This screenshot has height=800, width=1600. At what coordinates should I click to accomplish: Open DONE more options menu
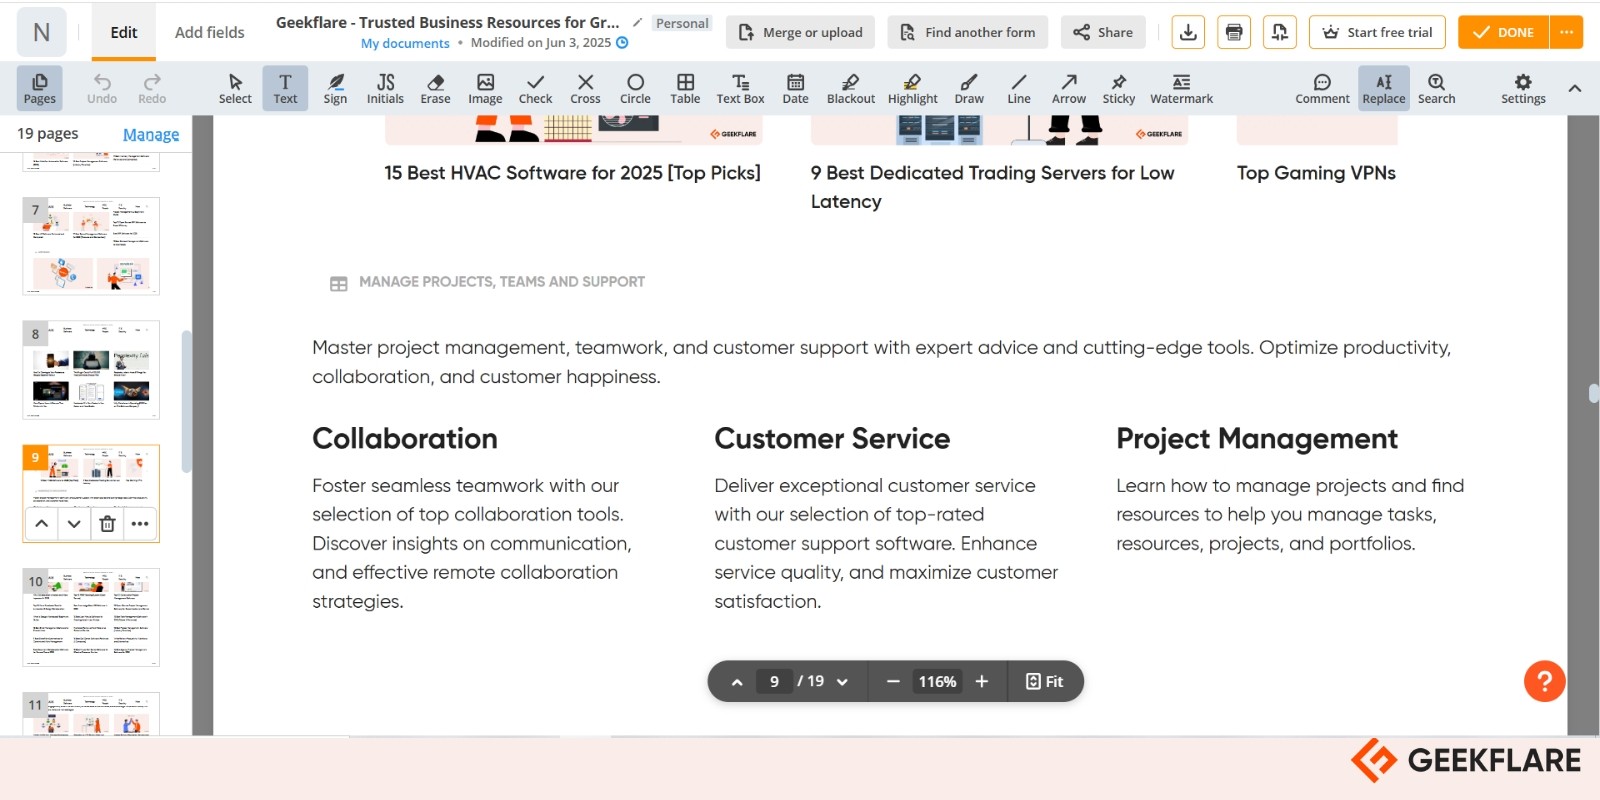1566,32
